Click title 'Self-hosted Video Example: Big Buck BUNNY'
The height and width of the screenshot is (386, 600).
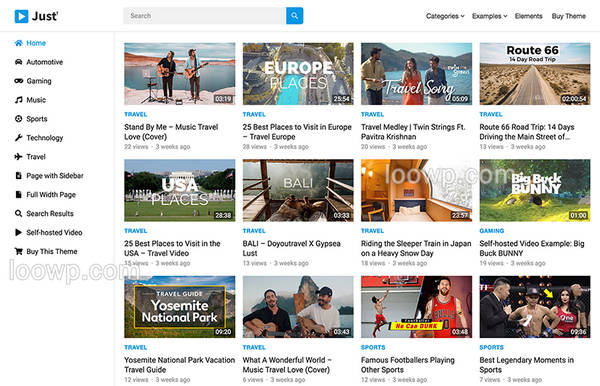point(532,248)
